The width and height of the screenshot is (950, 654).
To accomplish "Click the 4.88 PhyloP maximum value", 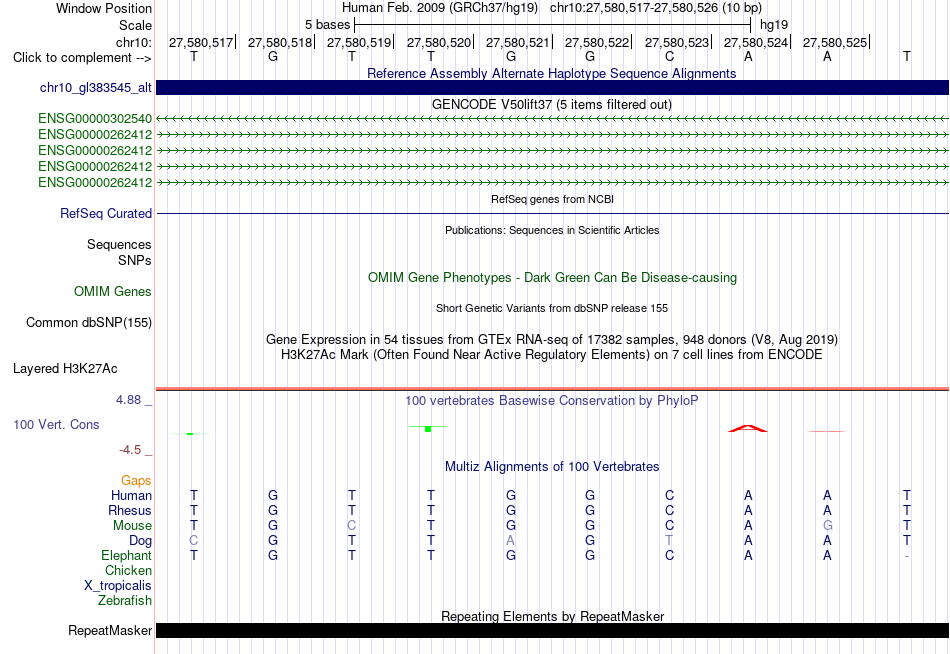I will pos(128,400).
